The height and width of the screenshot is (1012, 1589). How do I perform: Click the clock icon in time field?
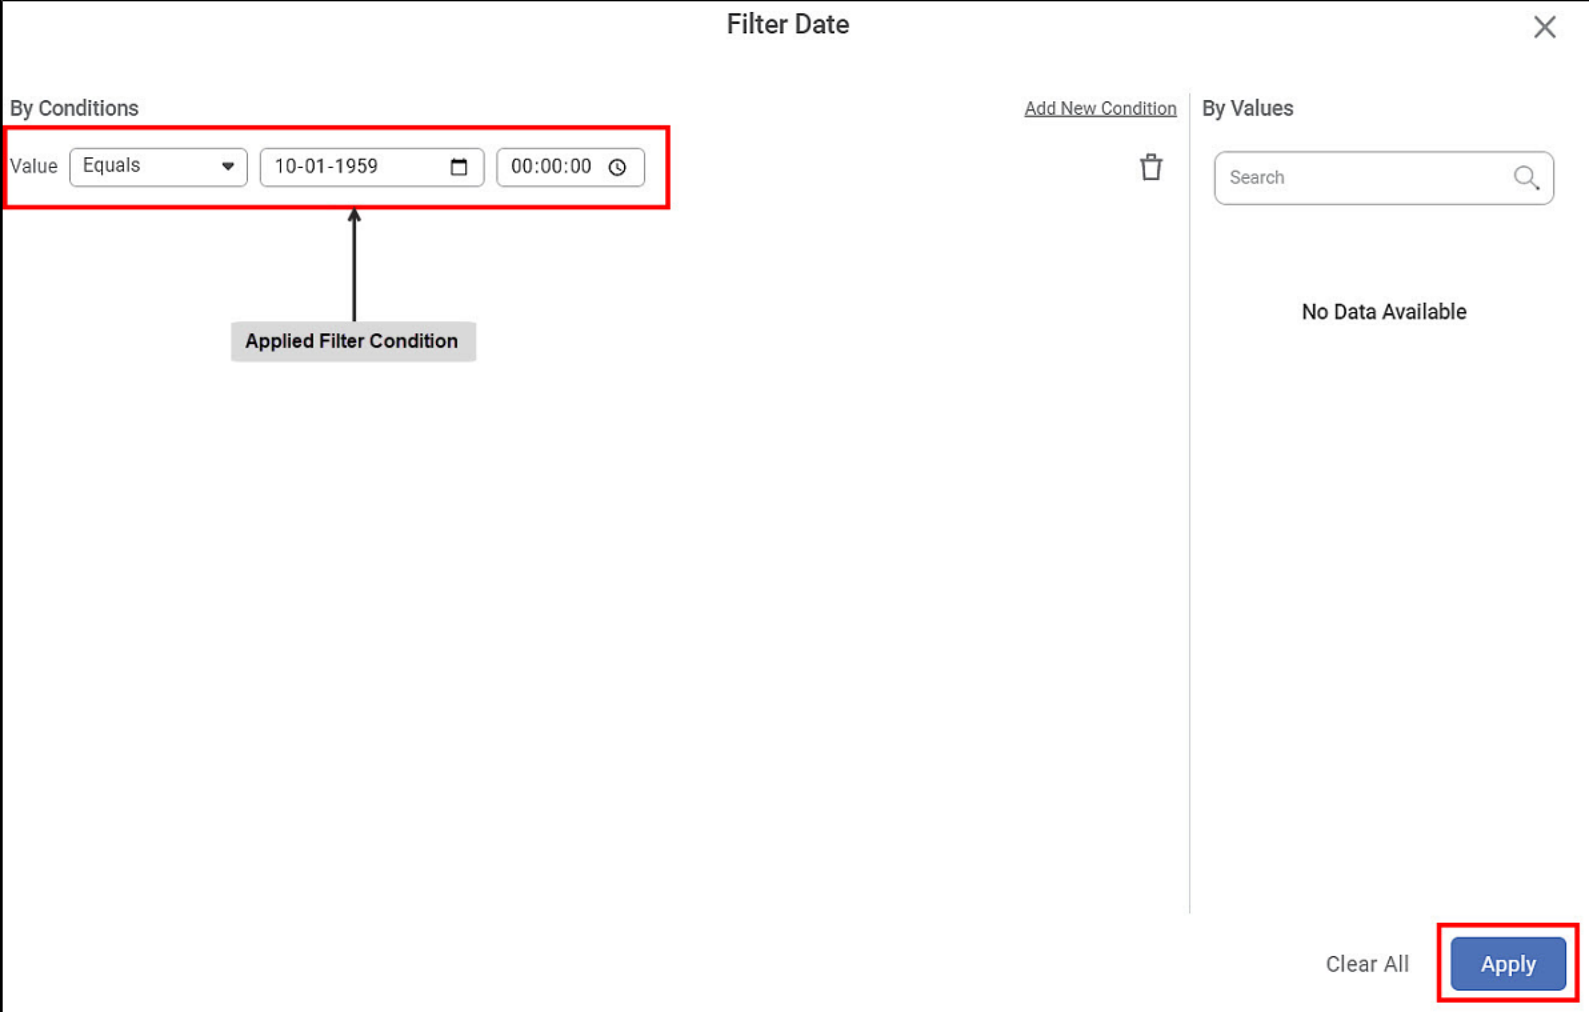[617, 167]
